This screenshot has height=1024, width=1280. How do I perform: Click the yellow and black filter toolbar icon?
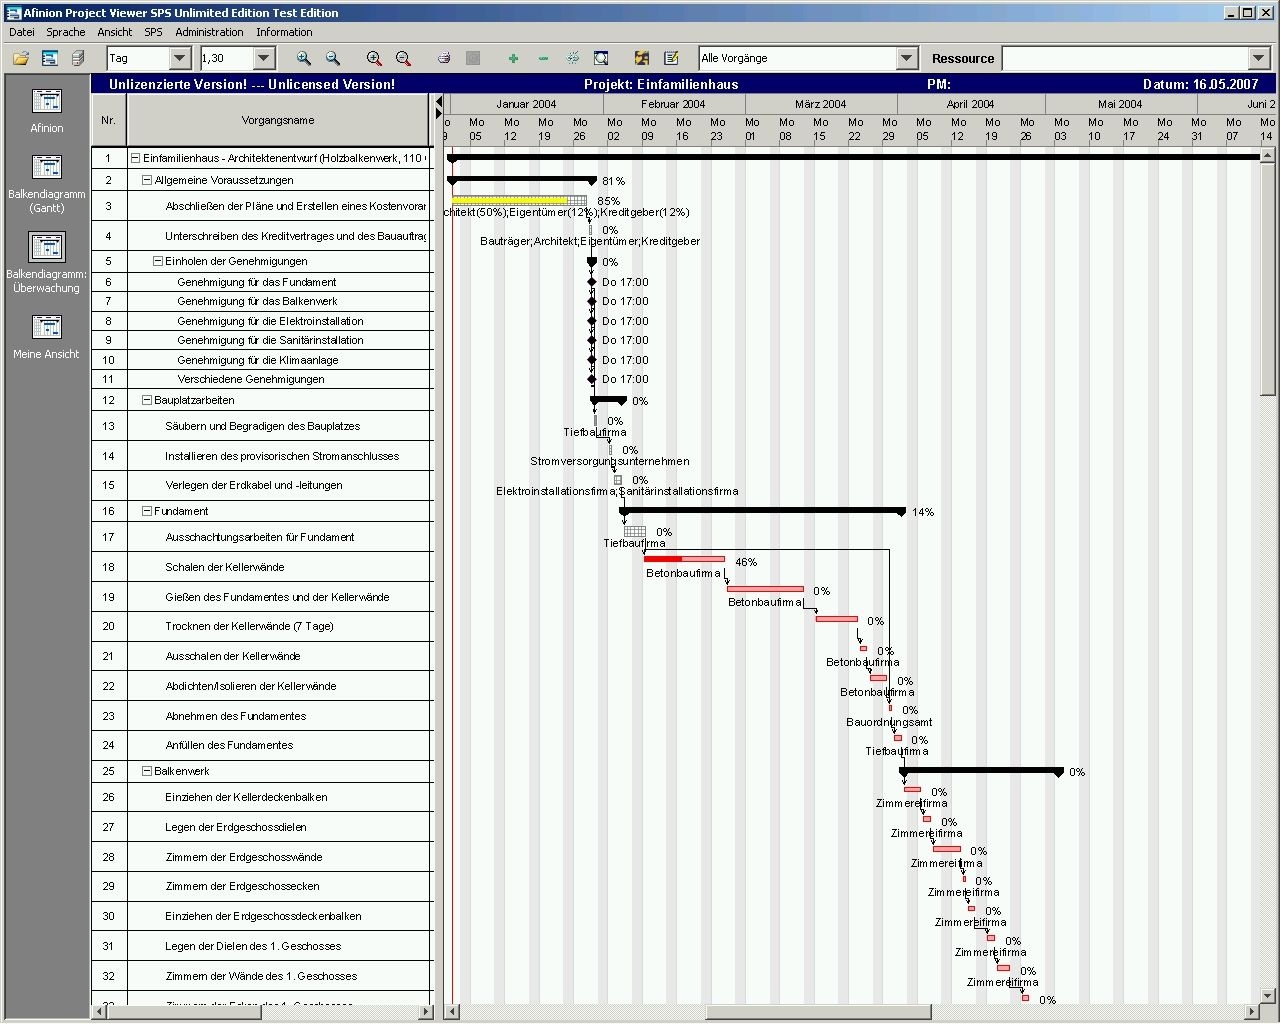click(x=642, y=59)
